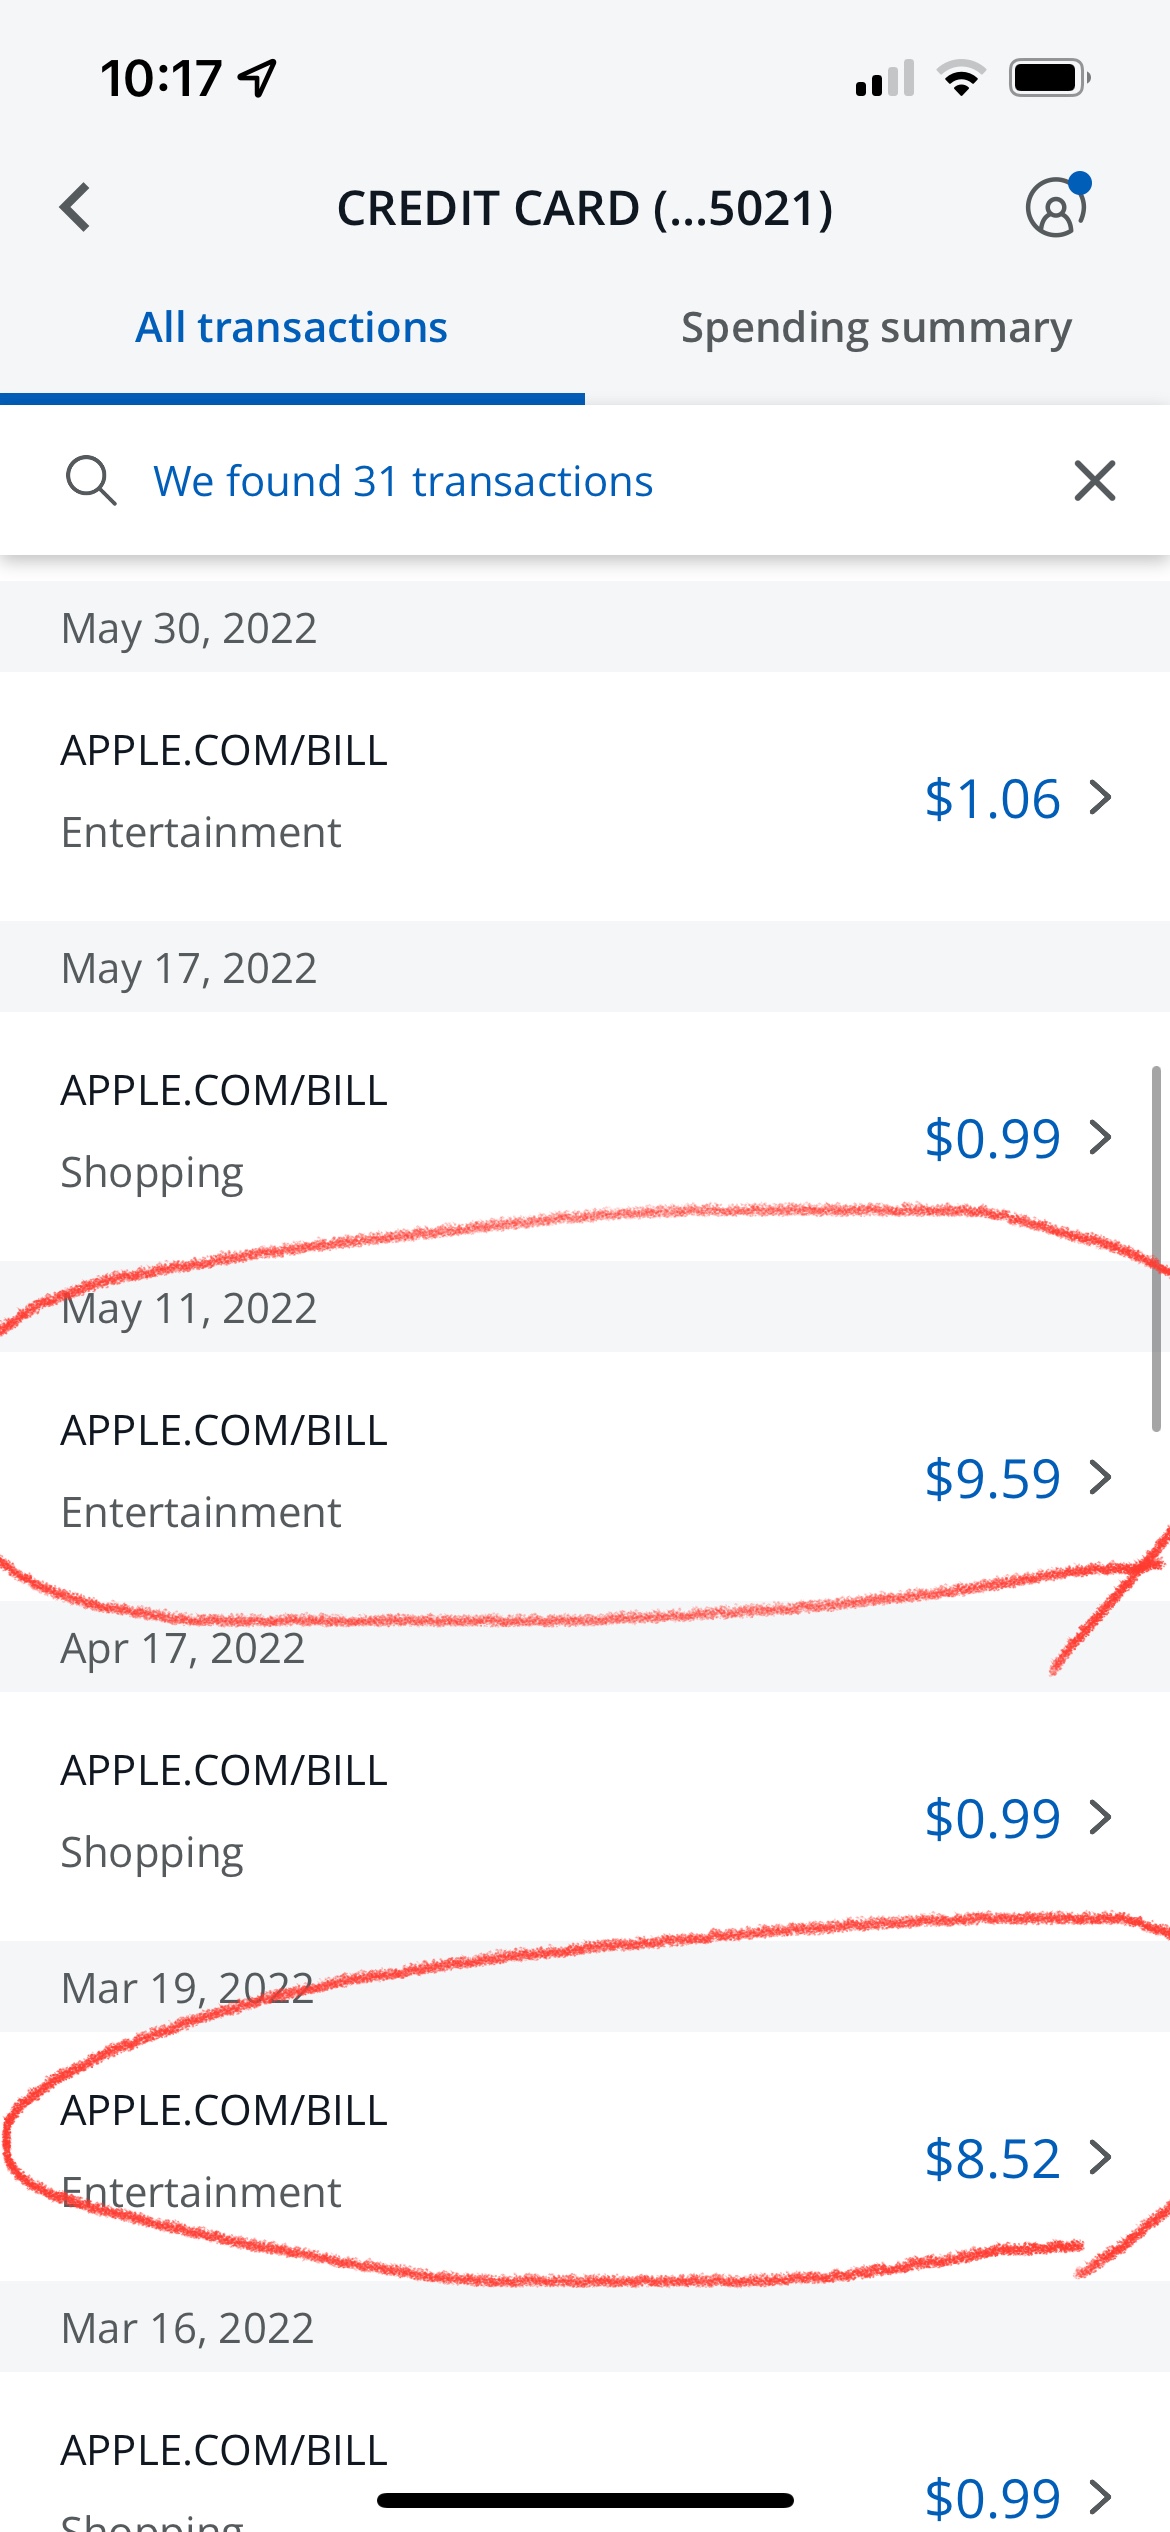The image size is (1170, 2532).
Task: Clear the search with the X icon
Action: tap(1094, 481)
